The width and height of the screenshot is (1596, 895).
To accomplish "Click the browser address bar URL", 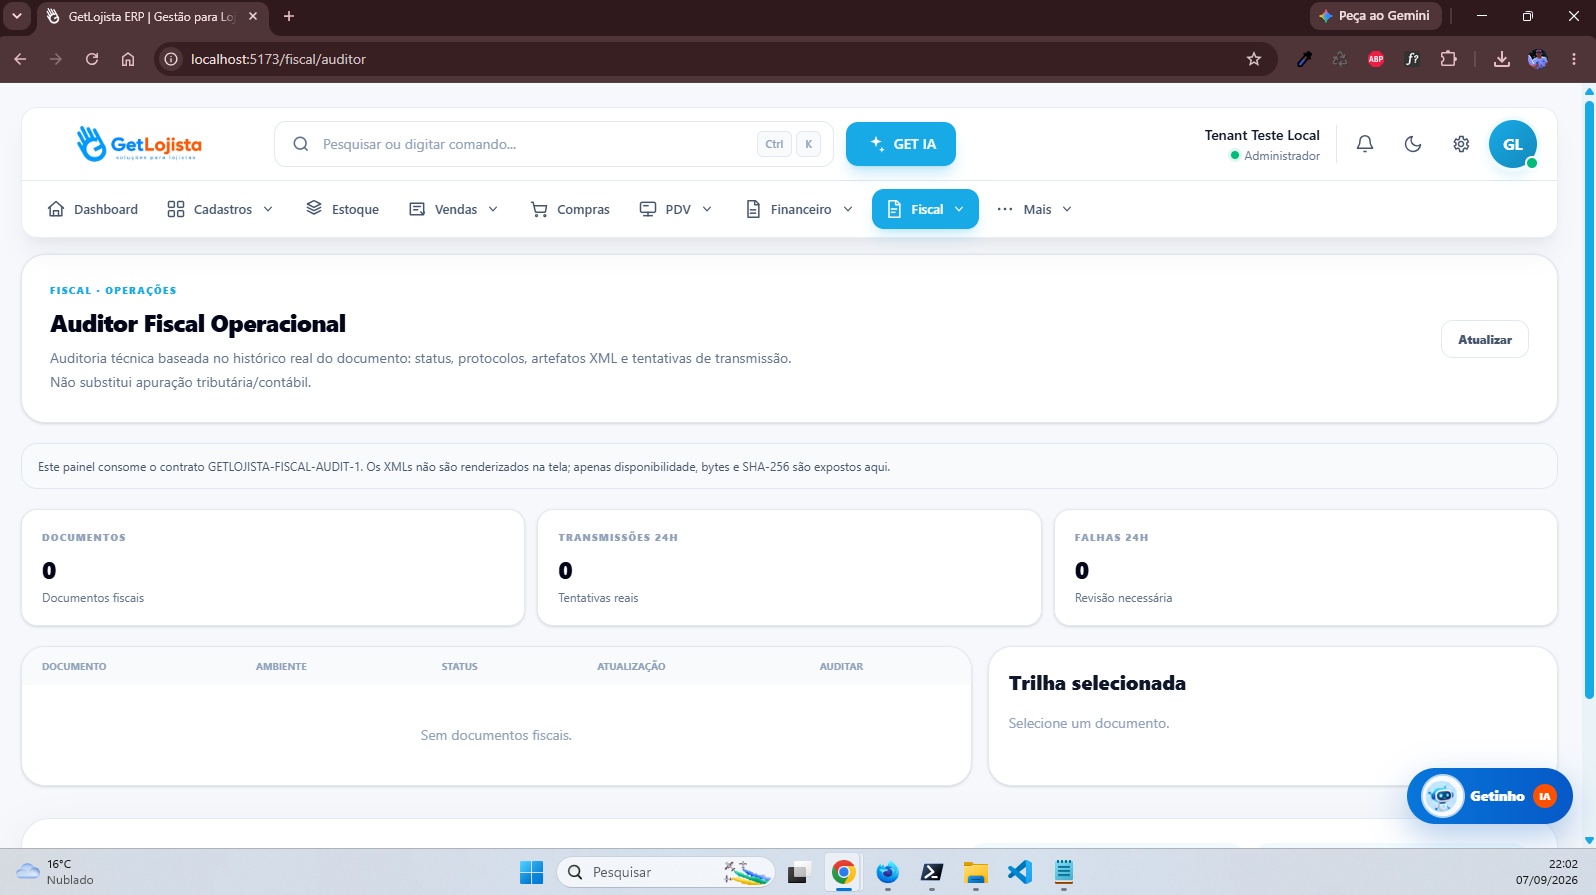I will point(278,59).
